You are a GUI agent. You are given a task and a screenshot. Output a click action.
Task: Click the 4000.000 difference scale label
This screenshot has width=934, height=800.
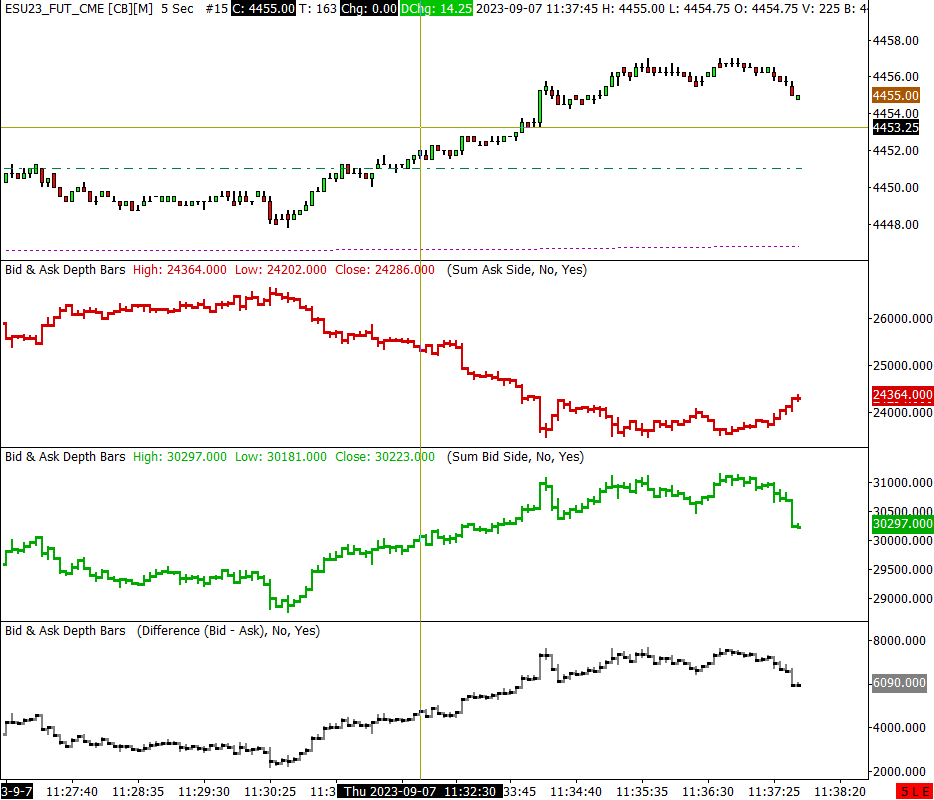899,727
